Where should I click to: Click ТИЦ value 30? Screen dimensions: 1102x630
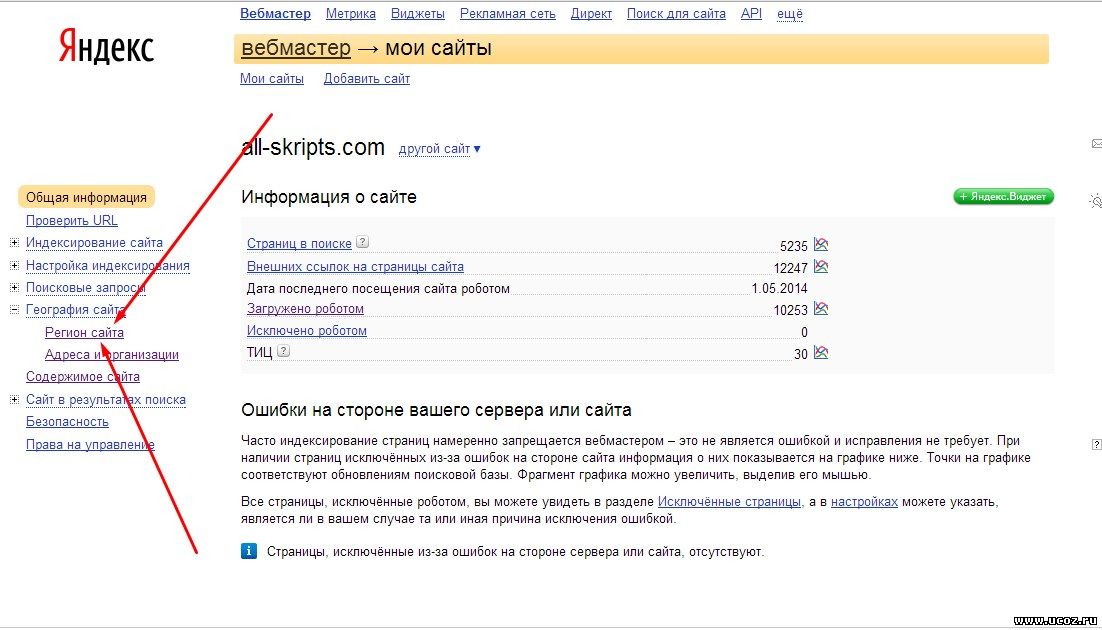800,354
